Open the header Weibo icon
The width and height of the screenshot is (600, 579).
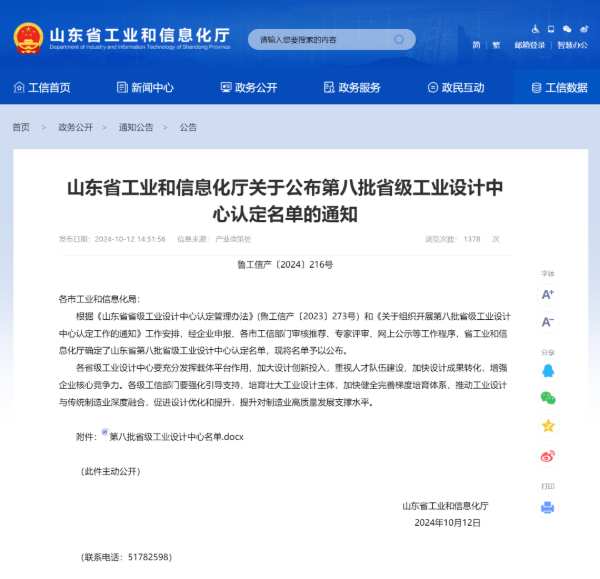point(584,29)
